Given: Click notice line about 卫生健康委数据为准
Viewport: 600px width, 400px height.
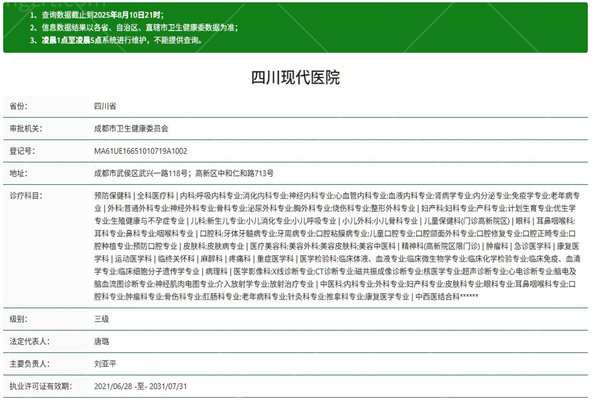Looking at the screenshot, I should coord(134,27).
